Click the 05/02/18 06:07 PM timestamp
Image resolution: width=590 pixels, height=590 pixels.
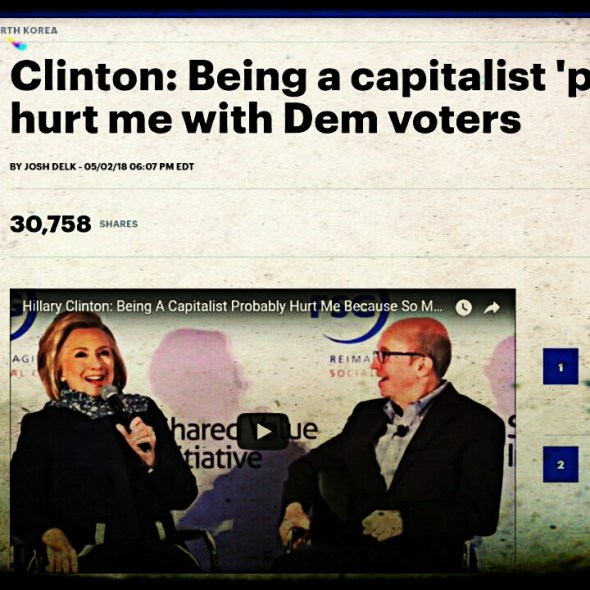click(139, 166)
